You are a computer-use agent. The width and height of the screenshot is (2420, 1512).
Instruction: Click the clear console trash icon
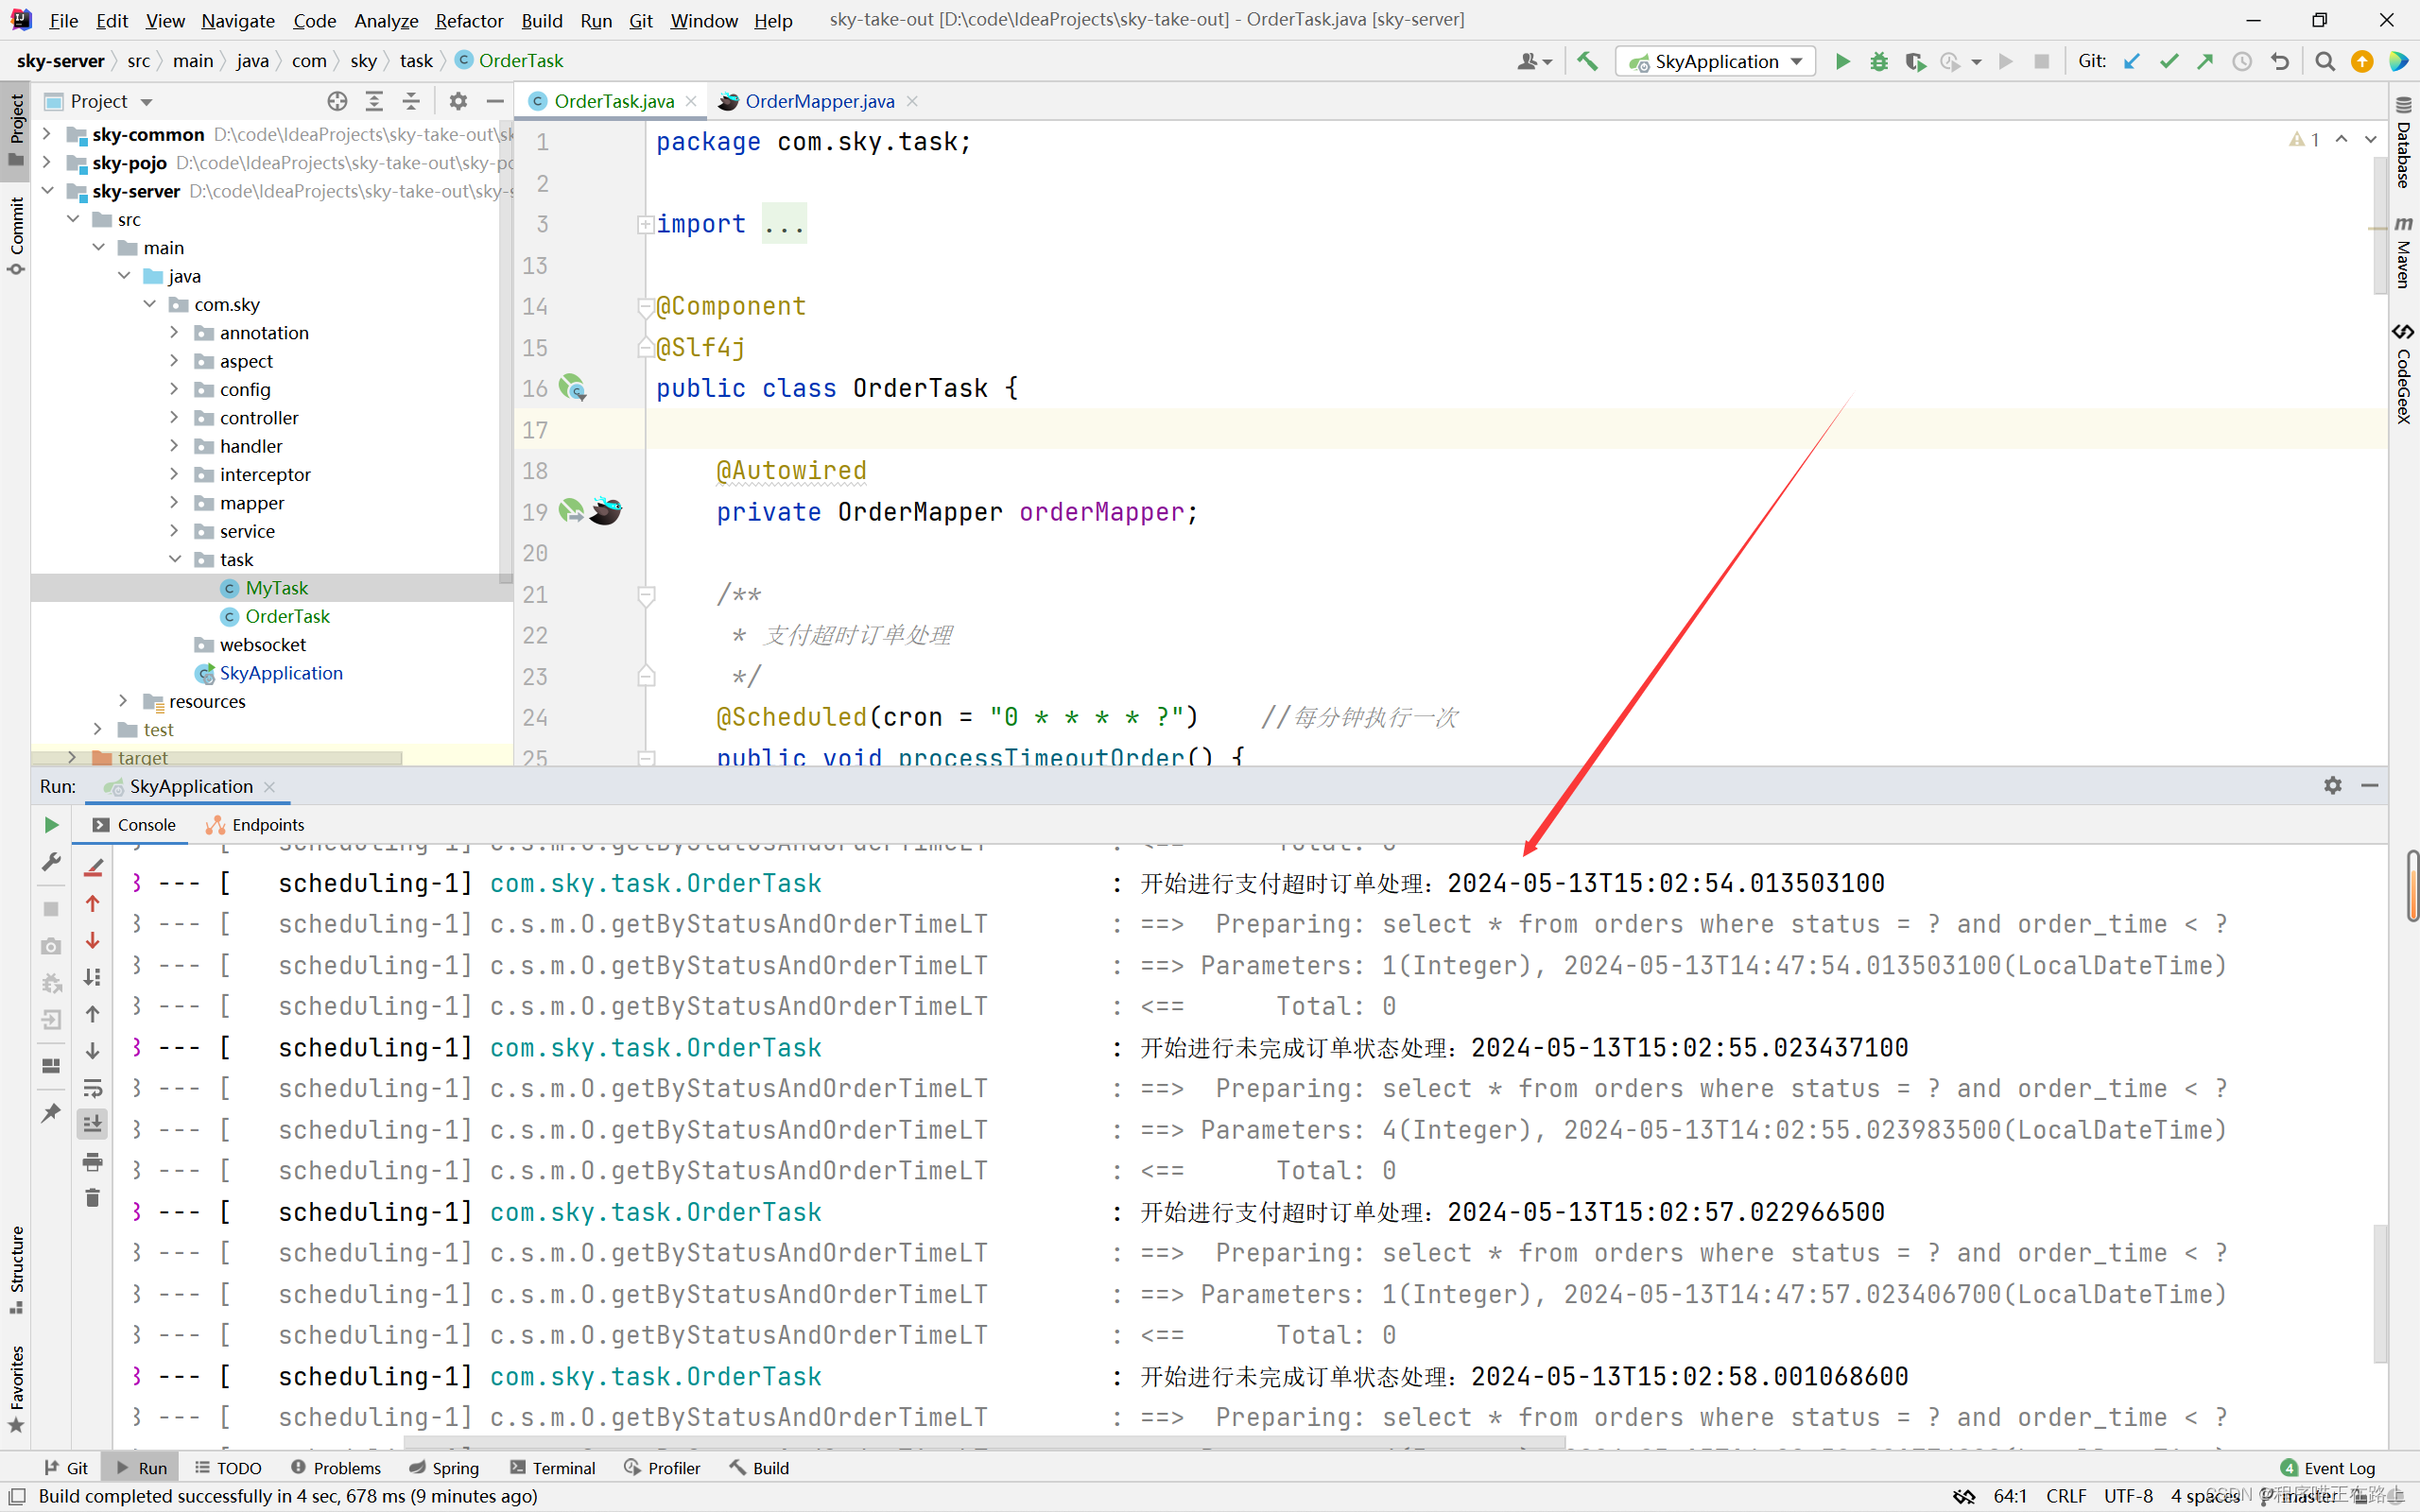pos(93,1198)
